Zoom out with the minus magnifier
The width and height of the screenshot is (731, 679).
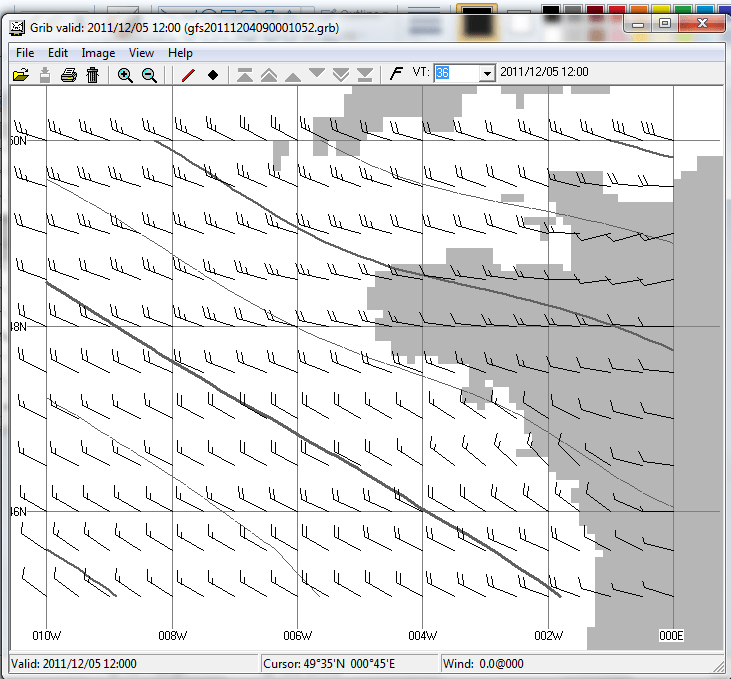149,75
